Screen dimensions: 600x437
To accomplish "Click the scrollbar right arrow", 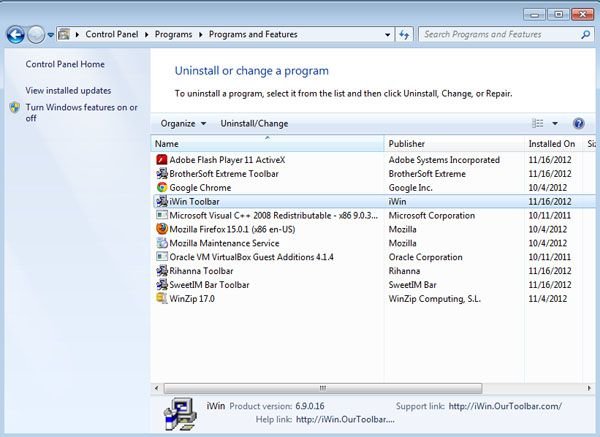I will (589, 388).
